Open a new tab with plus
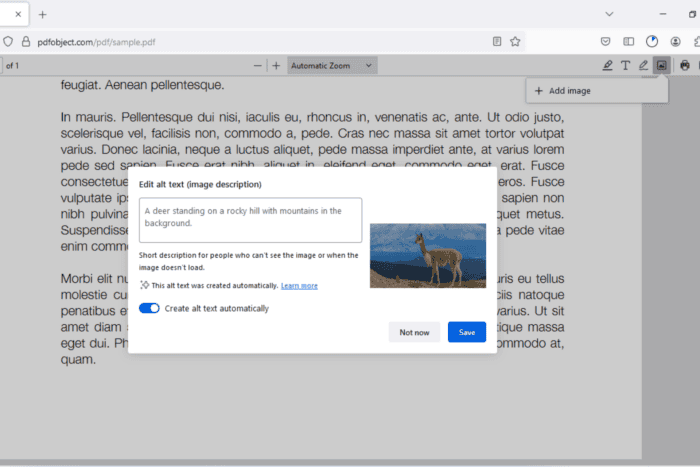Viewport: 700px width, 467px height. 42,15
